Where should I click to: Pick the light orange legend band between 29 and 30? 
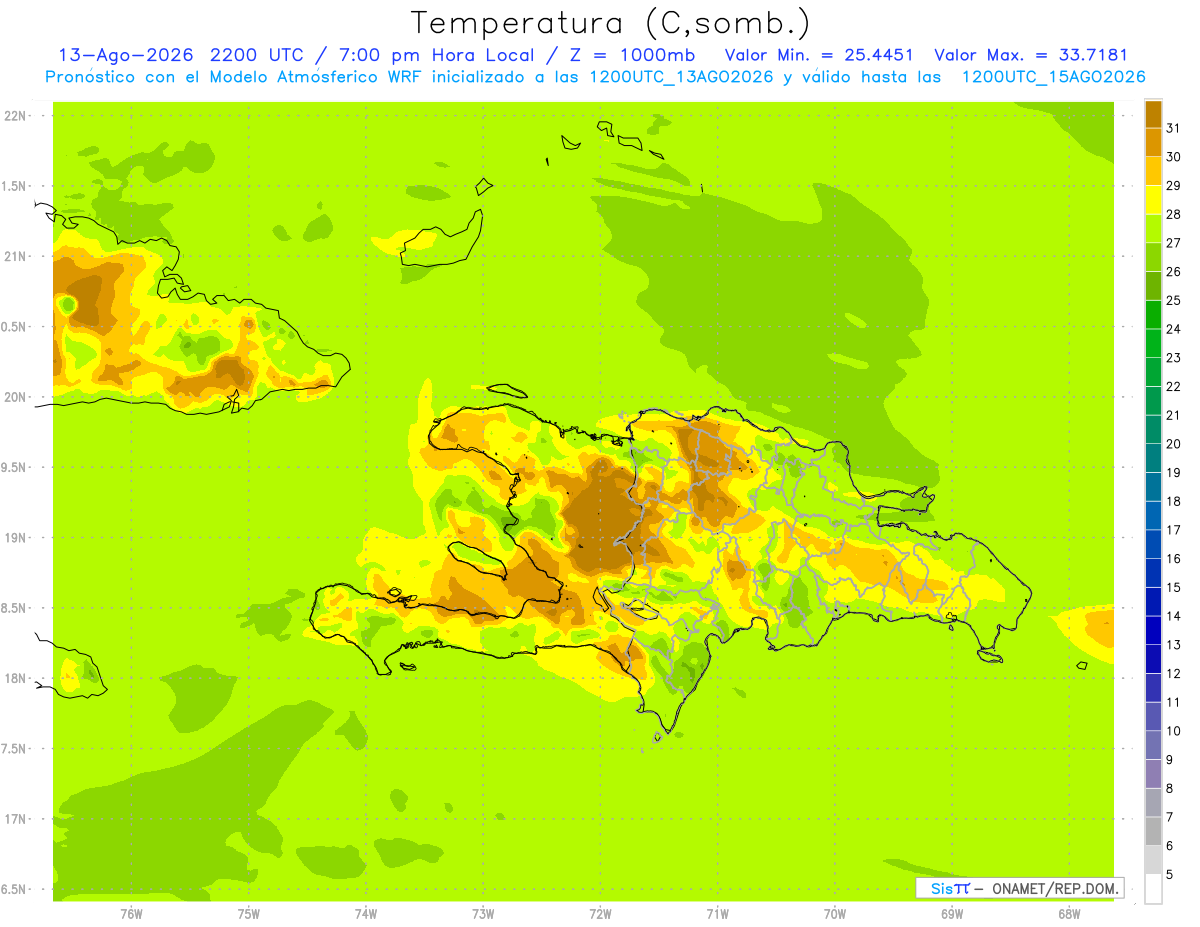[1153, 171]
